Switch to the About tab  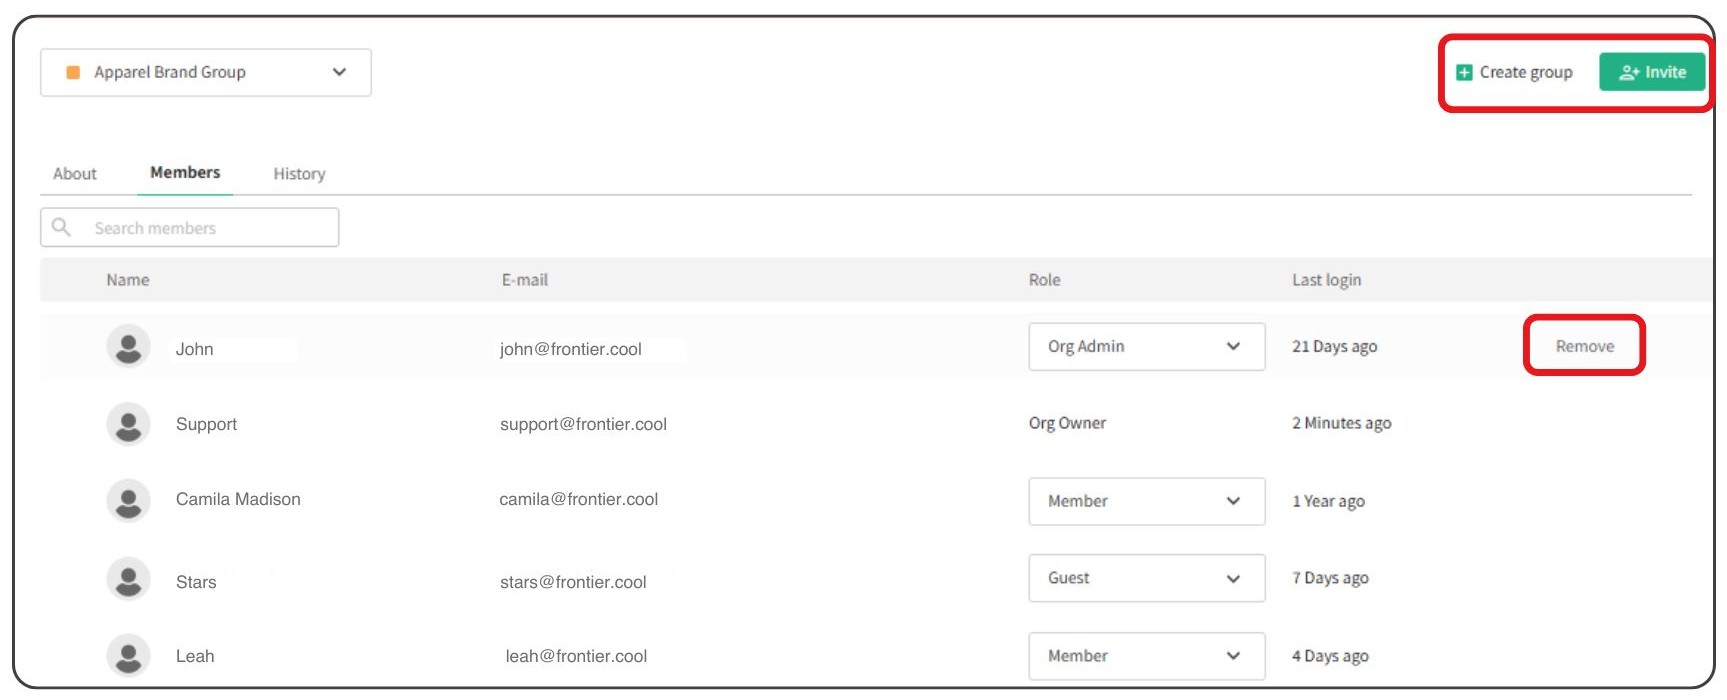pyautogui.click(x=75, y=174)
